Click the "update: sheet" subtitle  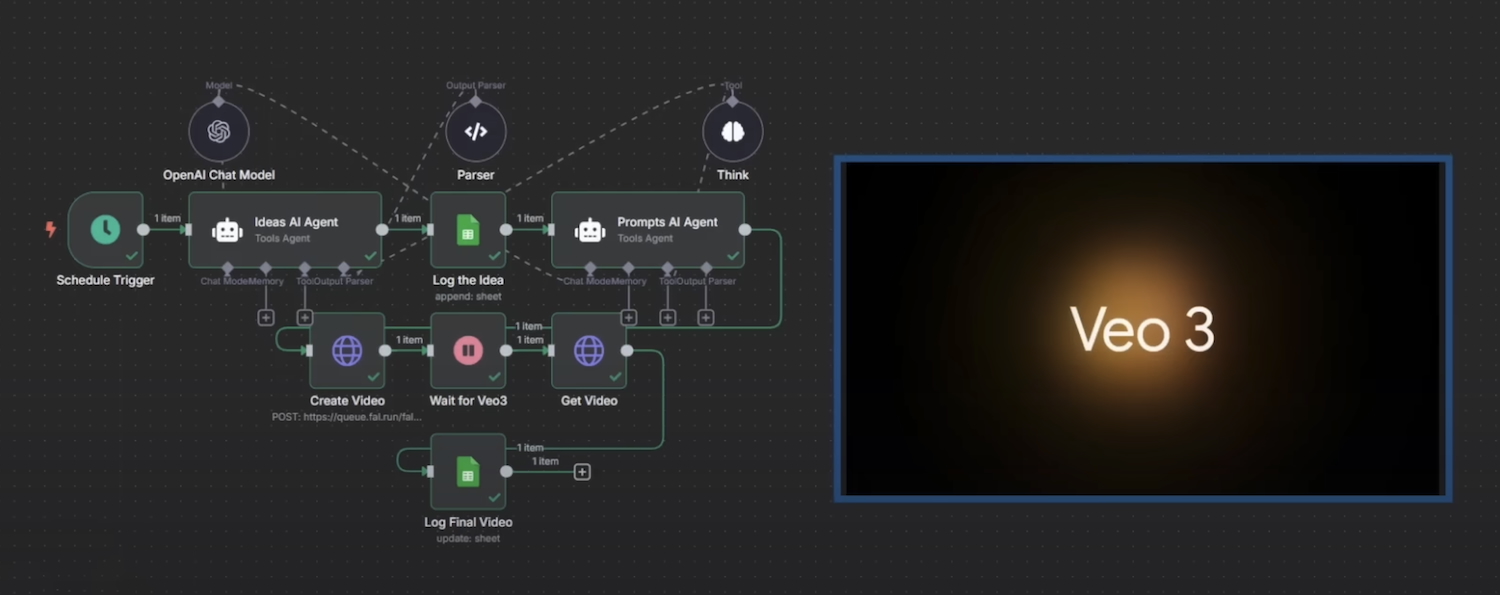(x=468, y=538)
